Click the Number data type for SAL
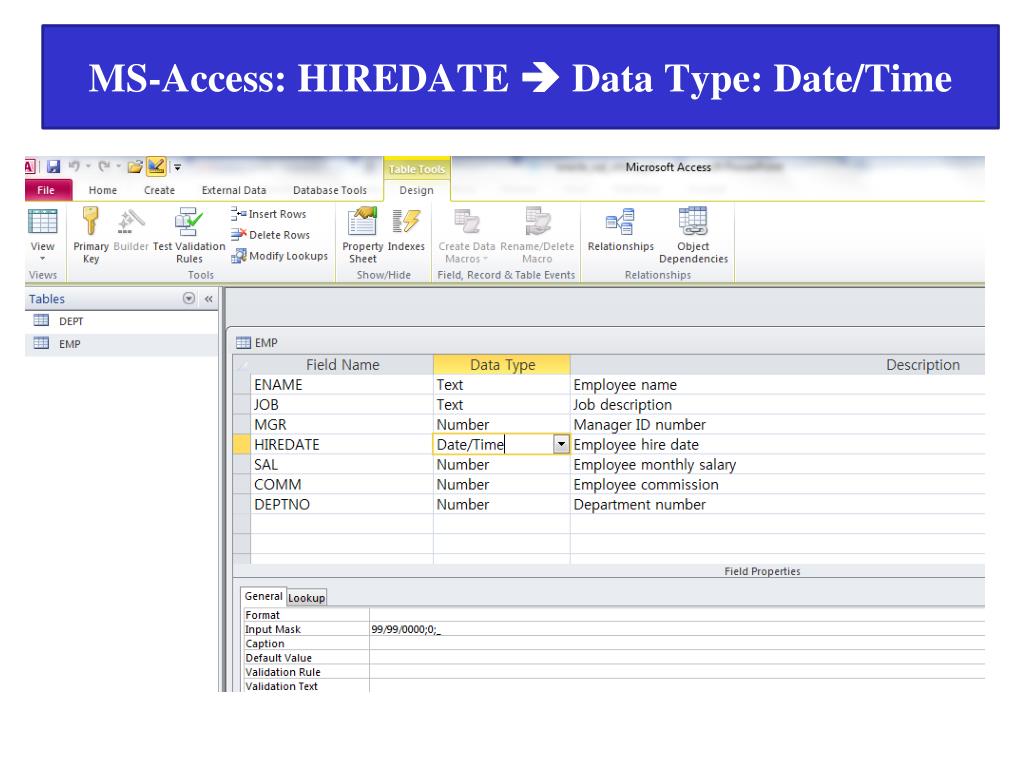 (x=502, y=464)
